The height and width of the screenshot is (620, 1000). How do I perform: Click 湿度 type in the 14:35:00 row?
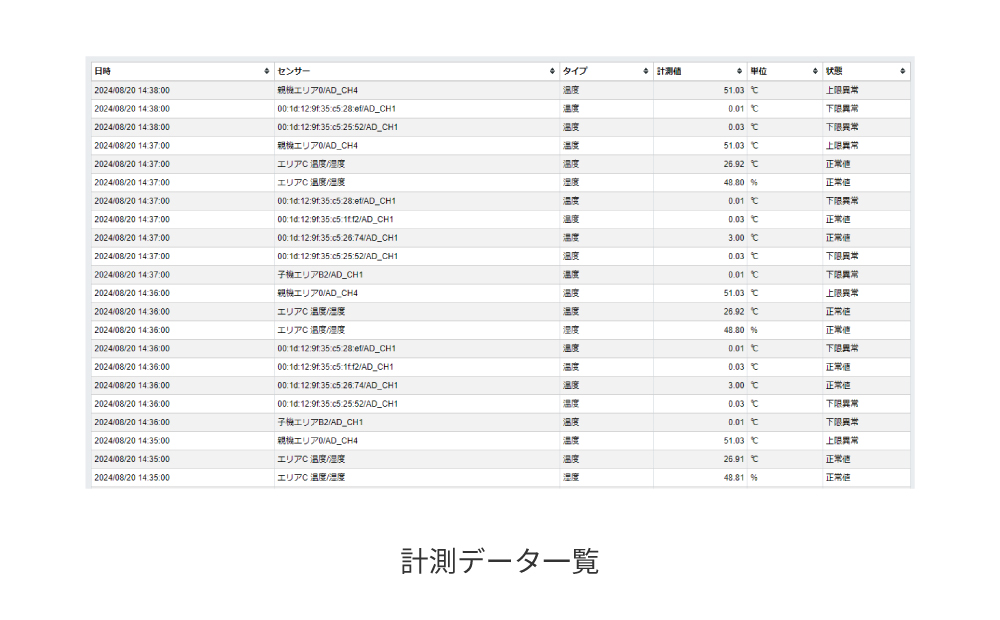tap(571, 478)
